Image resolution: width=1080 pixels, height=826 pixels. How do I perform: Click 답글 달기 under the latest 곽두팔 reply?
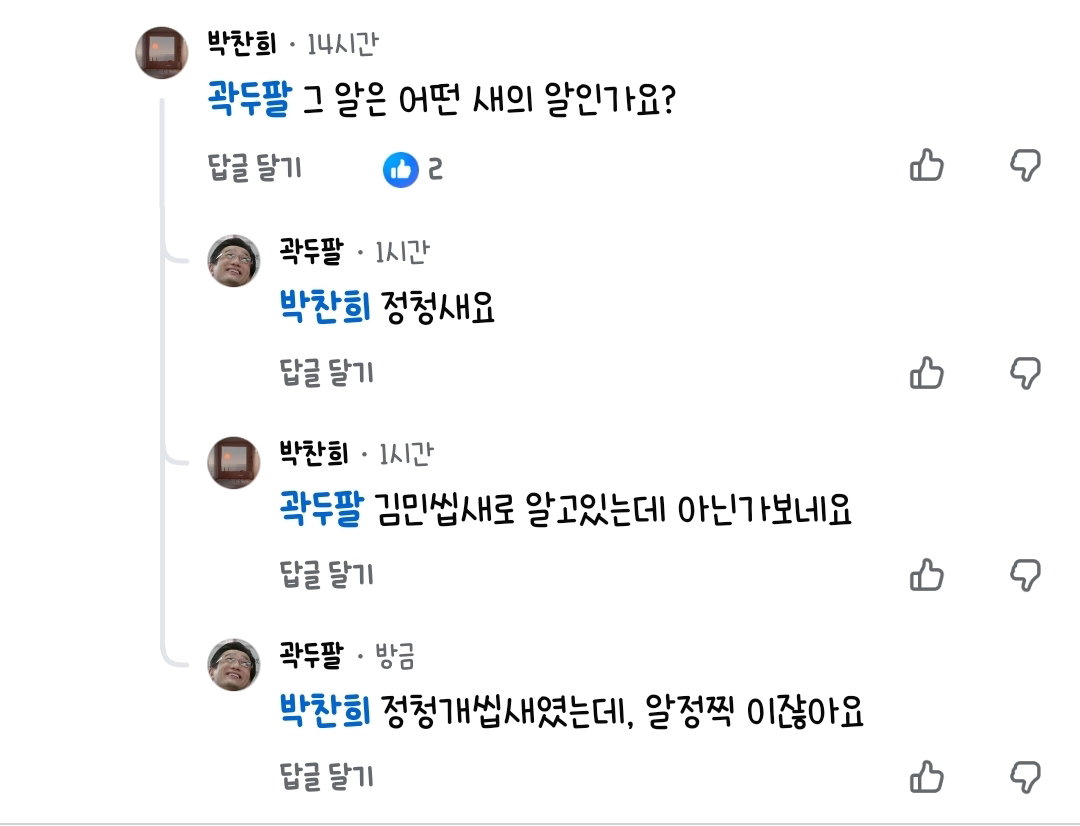(x=326, y=776)
